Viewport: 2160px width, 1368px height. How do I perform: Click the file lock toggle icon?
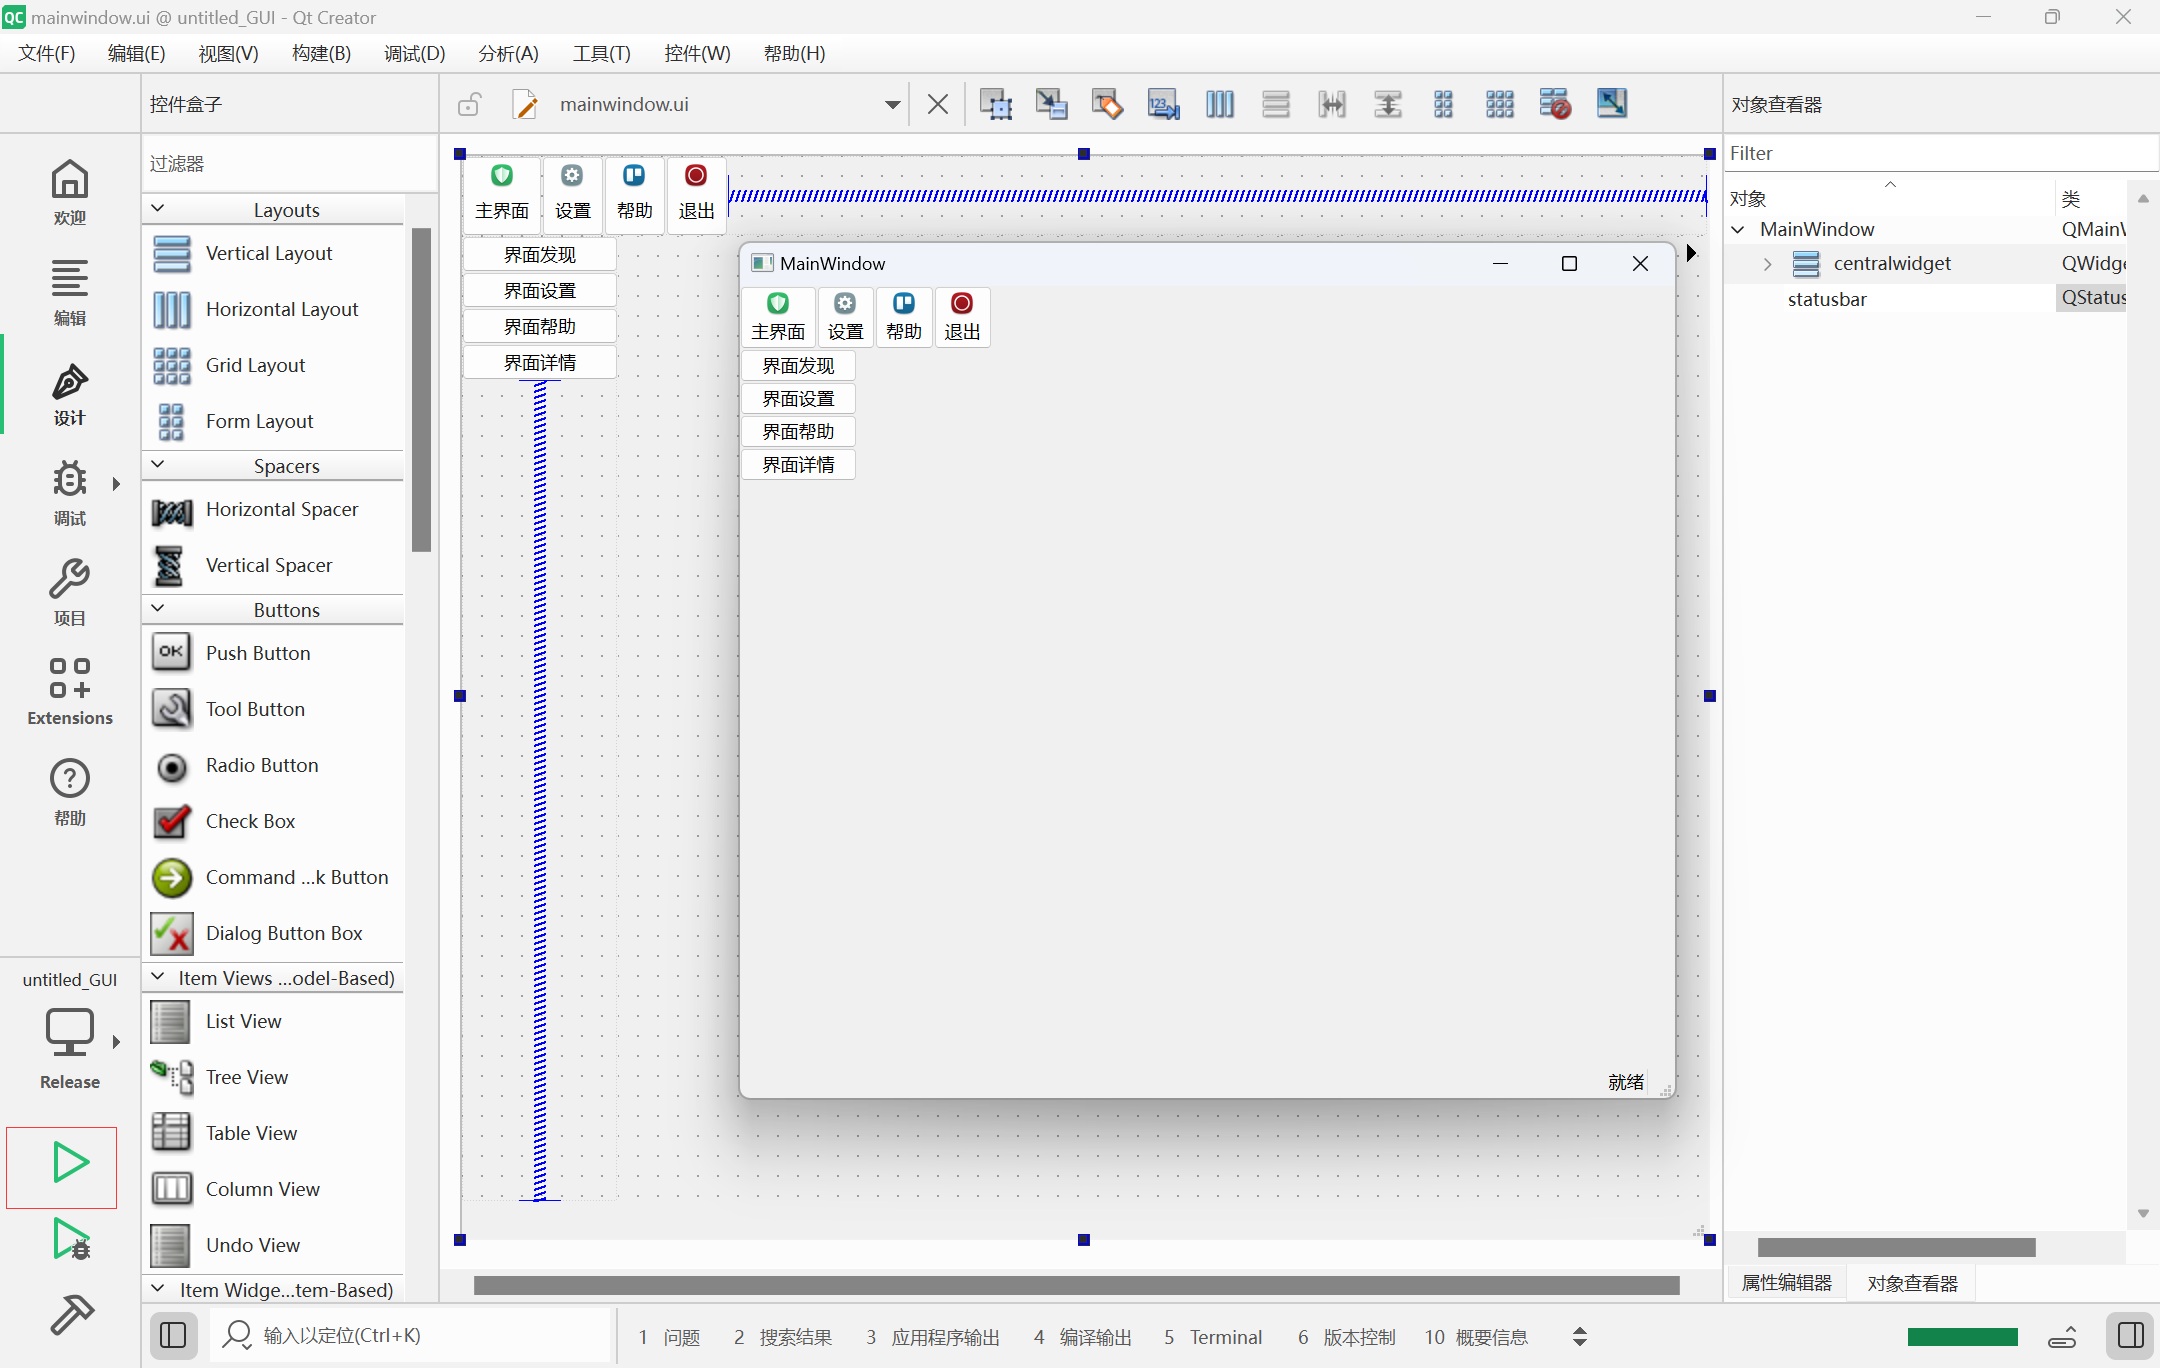tap(470, 104)
